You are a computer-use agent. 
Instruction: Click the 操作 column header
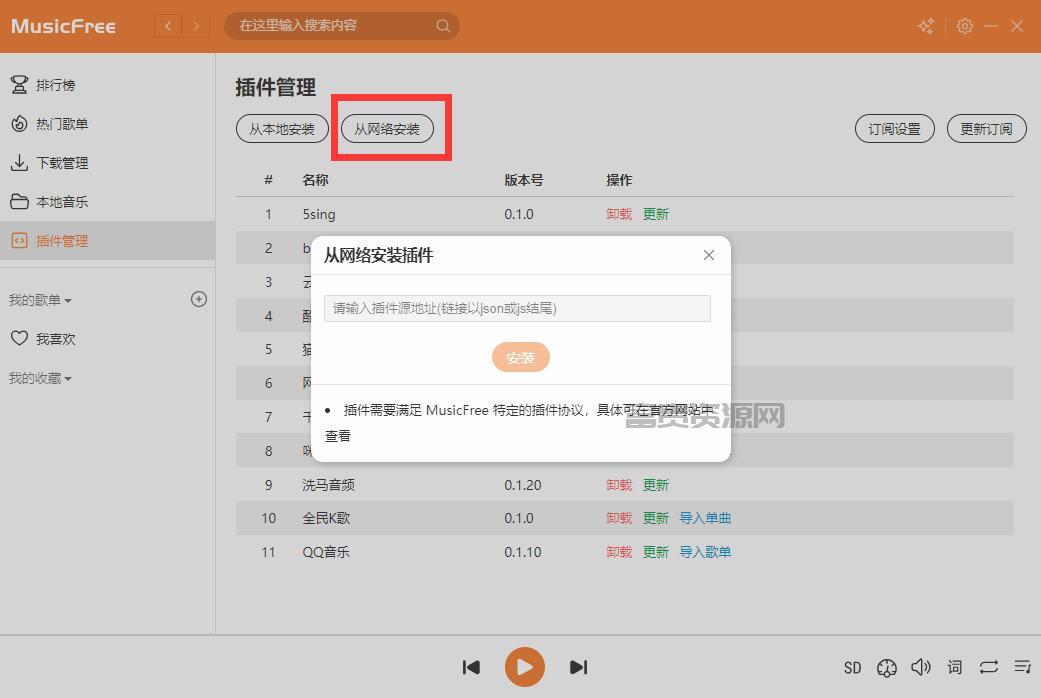(x=619, y=180)
